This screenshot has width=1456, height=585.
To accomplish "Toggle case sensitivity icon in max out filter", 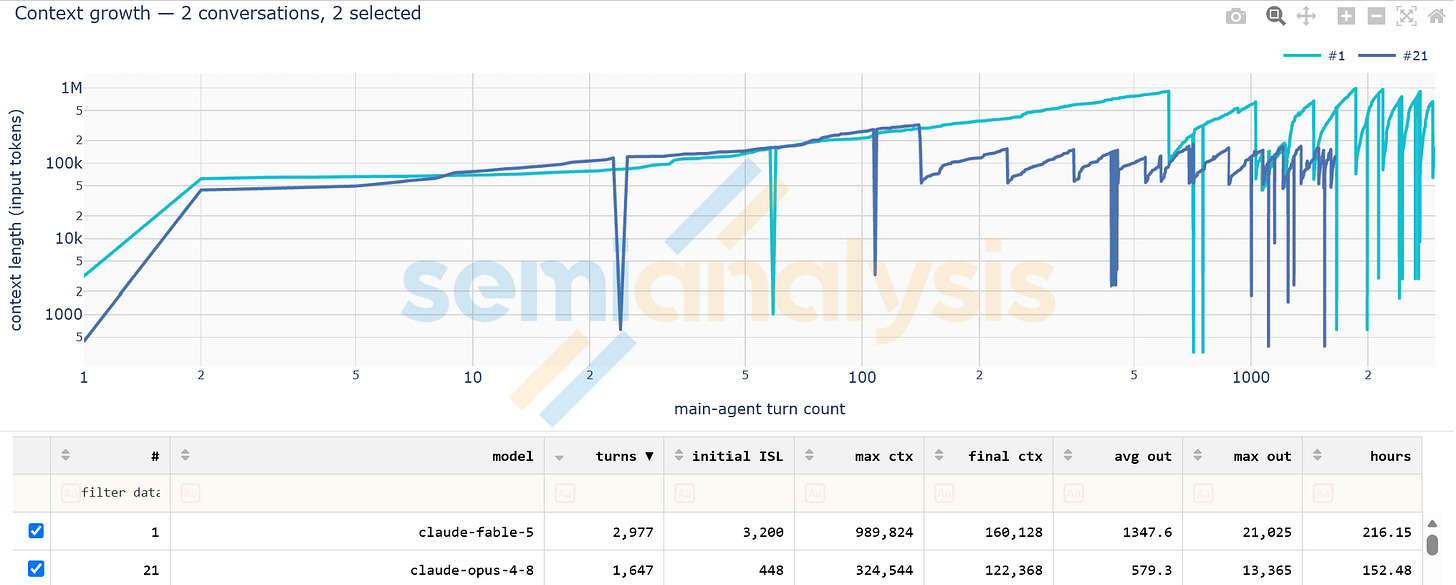I will [x=1203, y=492].
